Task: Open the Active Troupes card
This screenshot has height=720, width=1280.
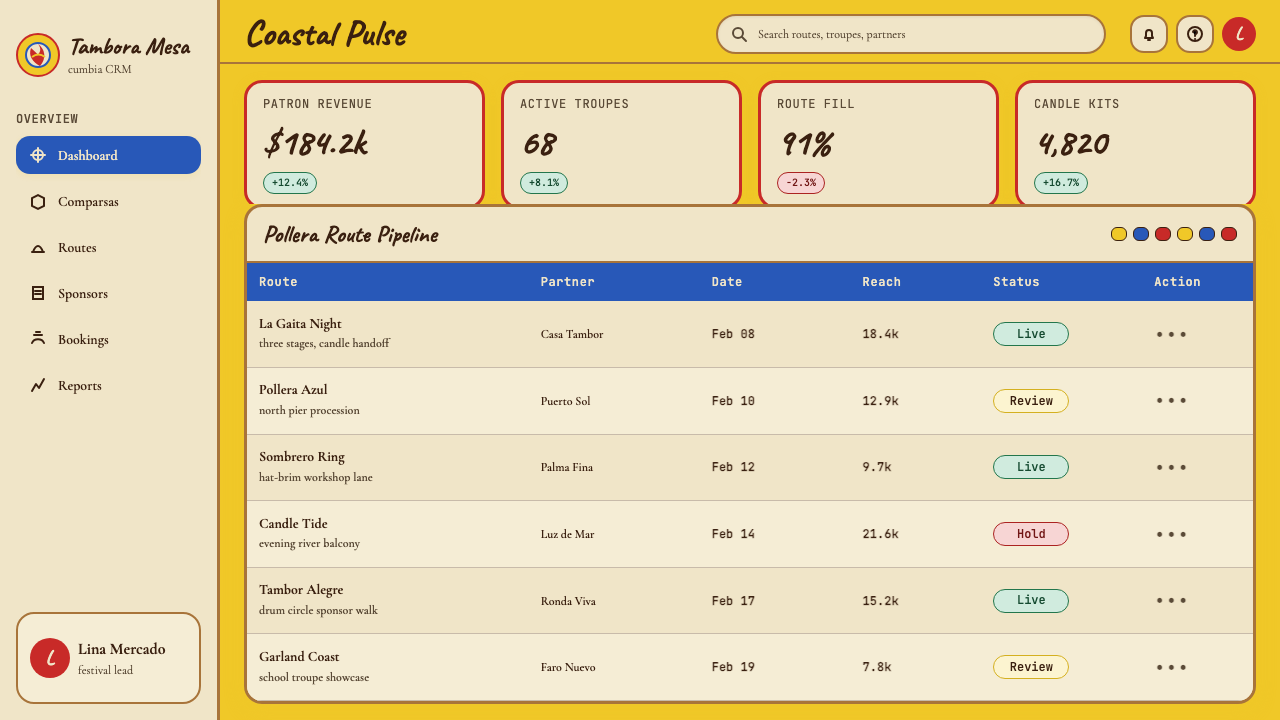Action: tap(621, 143)
